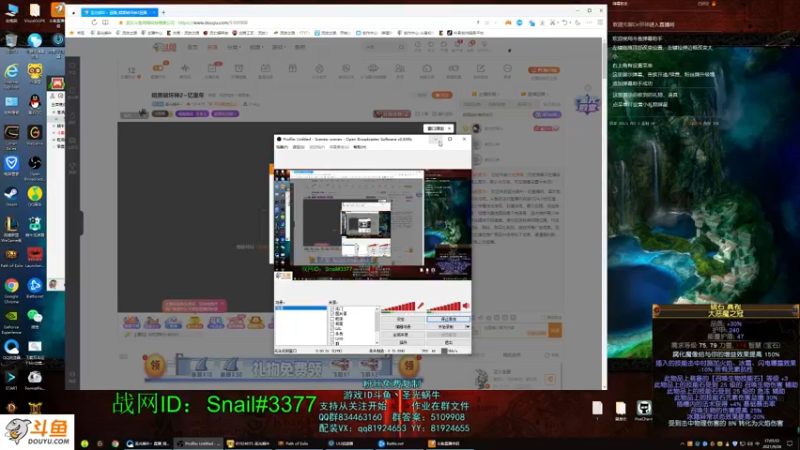Open a new browser tab with plus button
This screenshot has height=450, width=800.
point(163,12)
